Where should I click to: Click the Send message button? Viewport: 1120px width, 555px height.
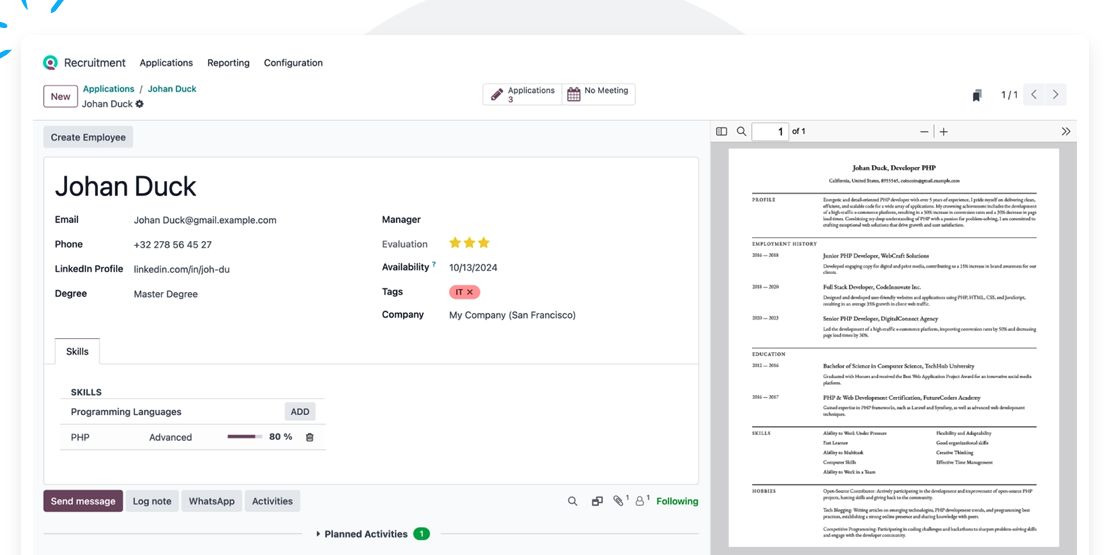tap(83, 501)
